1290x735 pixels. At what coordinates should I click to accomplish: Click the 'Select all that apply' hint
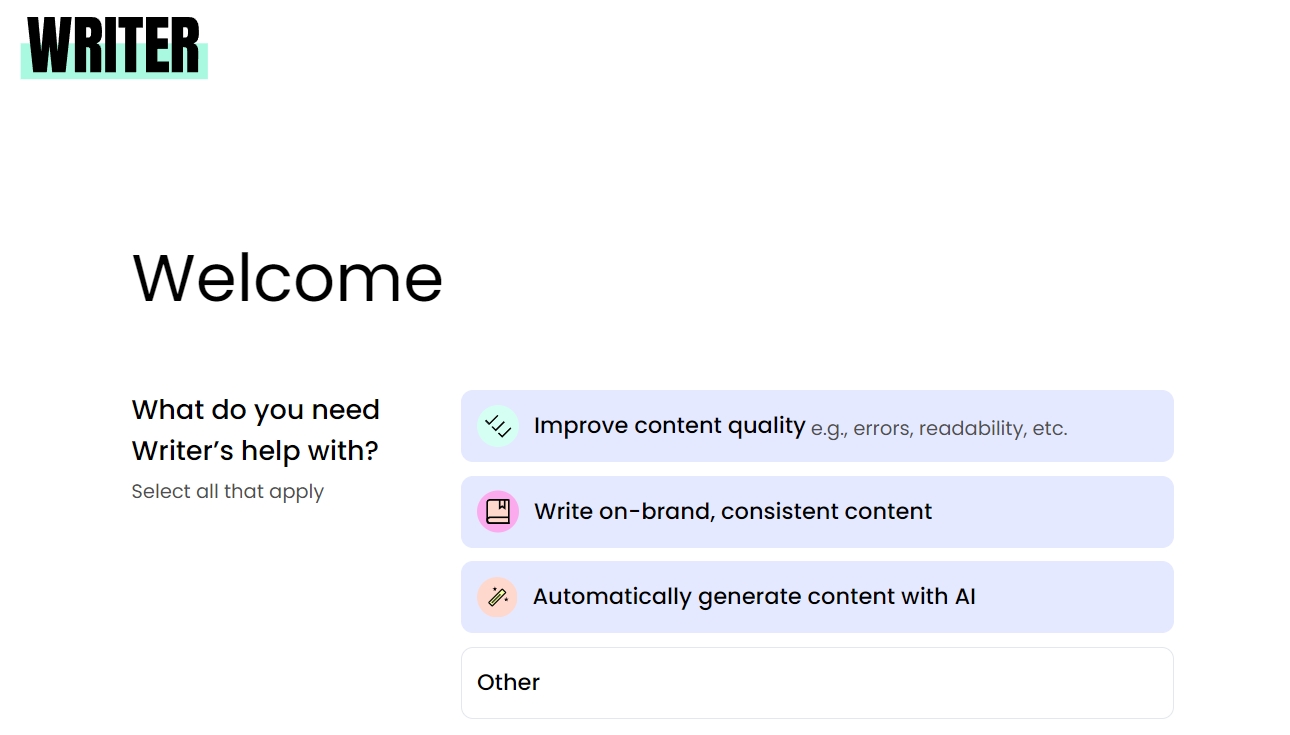(x=228, y=491)
